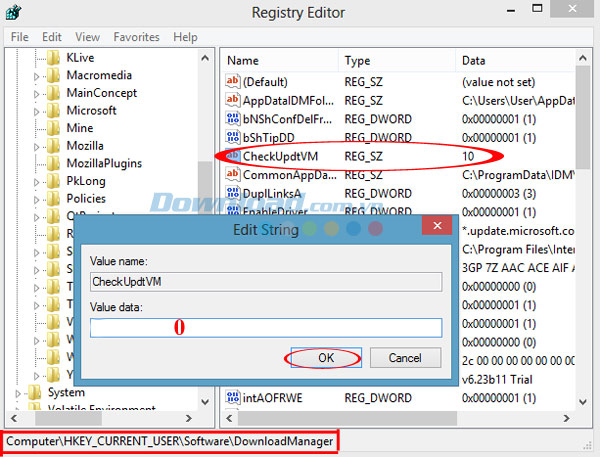Click tree pane scroll up arrow
This screenshot has width=600, height=457.
(205, 58)
